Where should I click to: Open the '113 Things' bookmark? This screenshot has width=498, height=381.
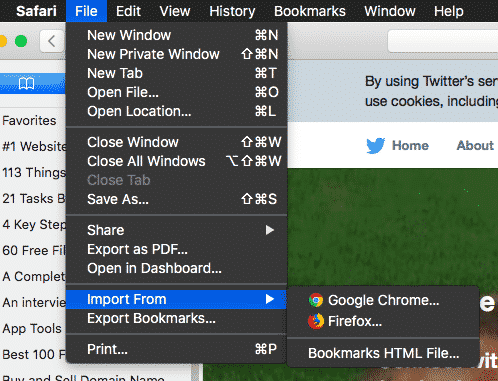tap(34, 172)
